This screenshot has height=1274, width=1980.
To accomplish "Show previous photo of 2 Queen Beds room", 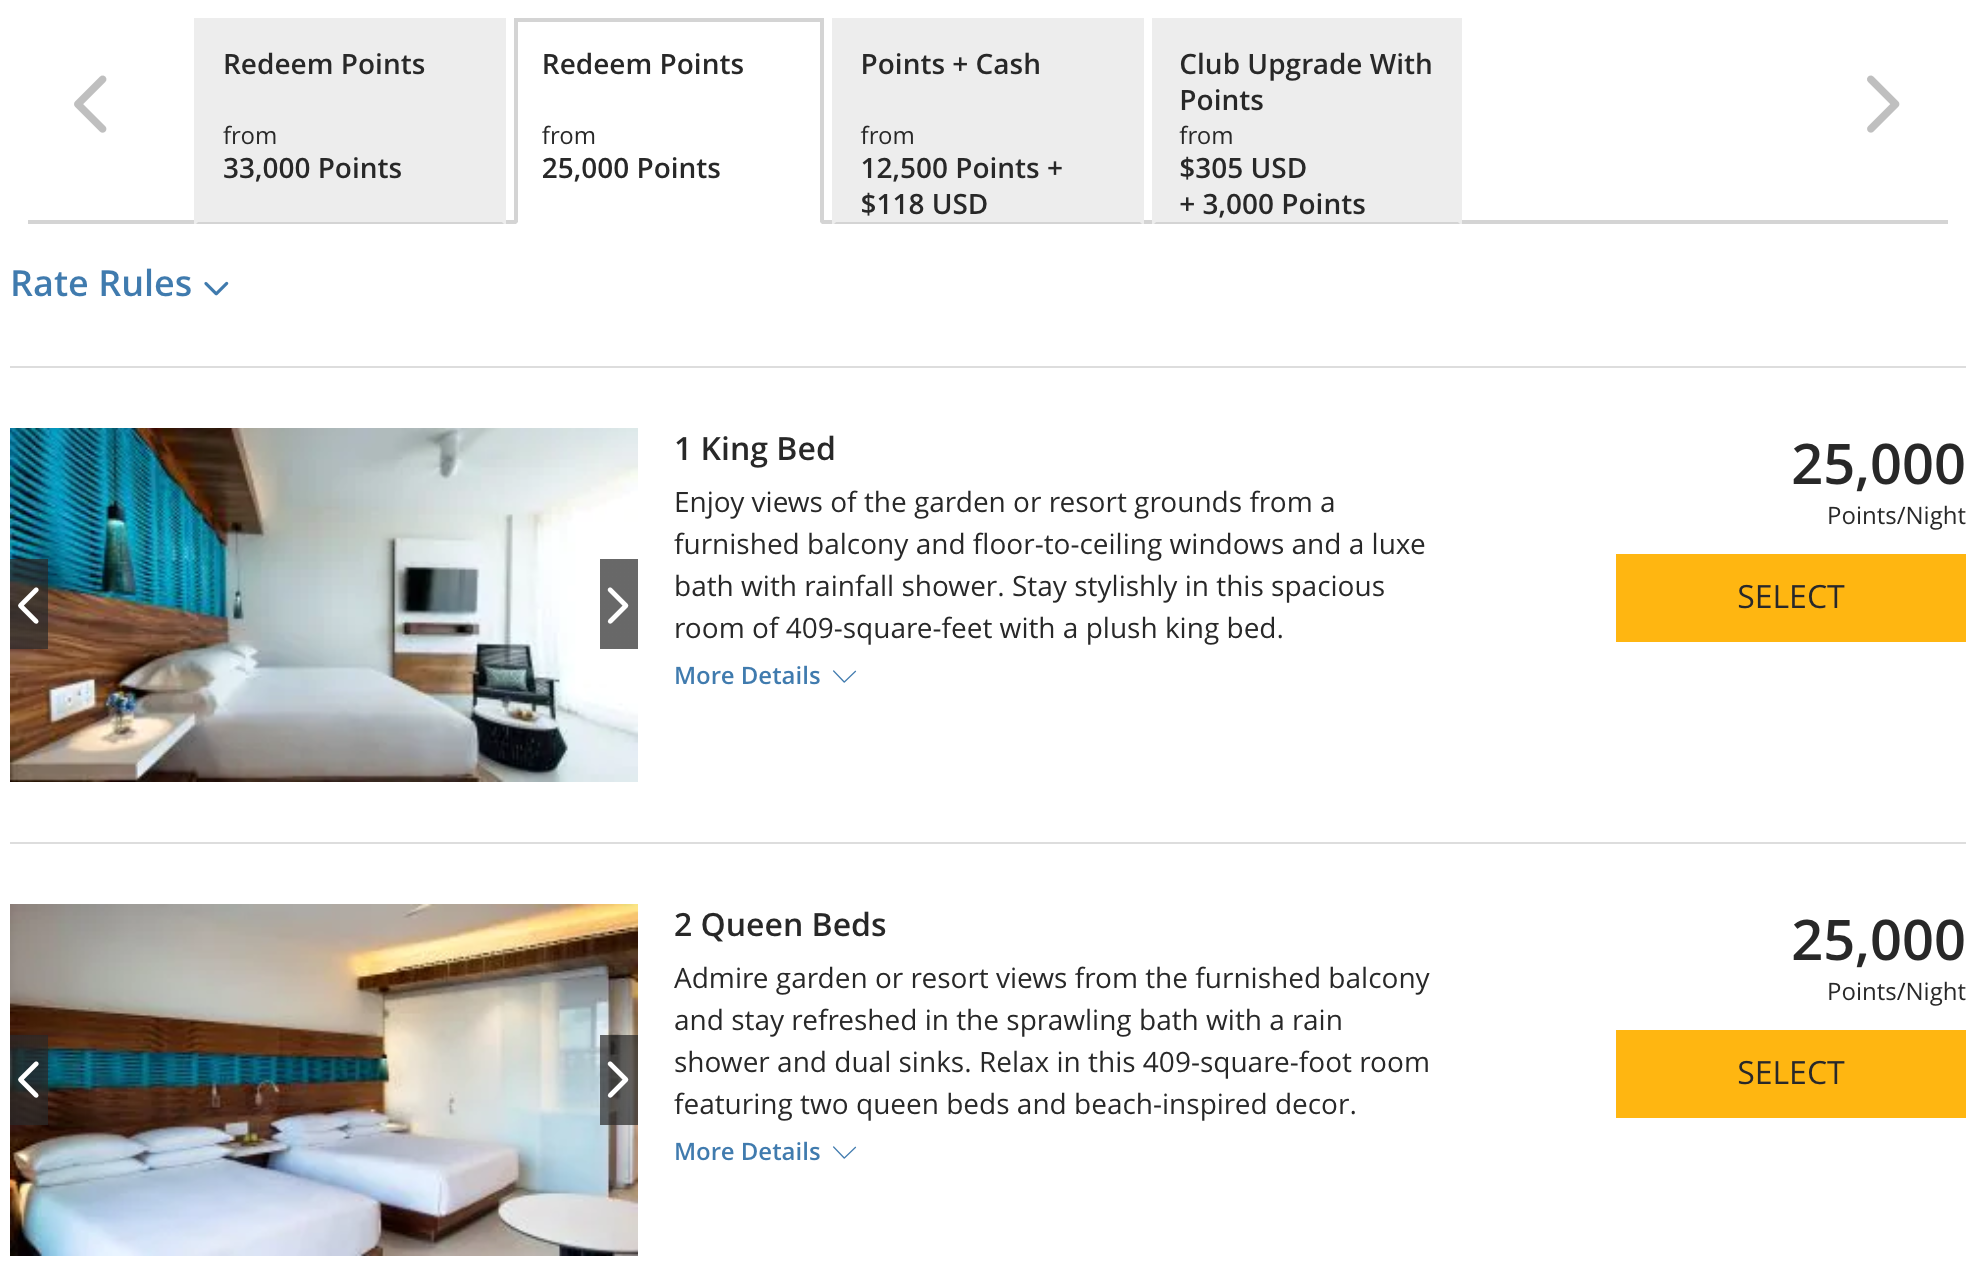I will click(x=29, y=1079).
